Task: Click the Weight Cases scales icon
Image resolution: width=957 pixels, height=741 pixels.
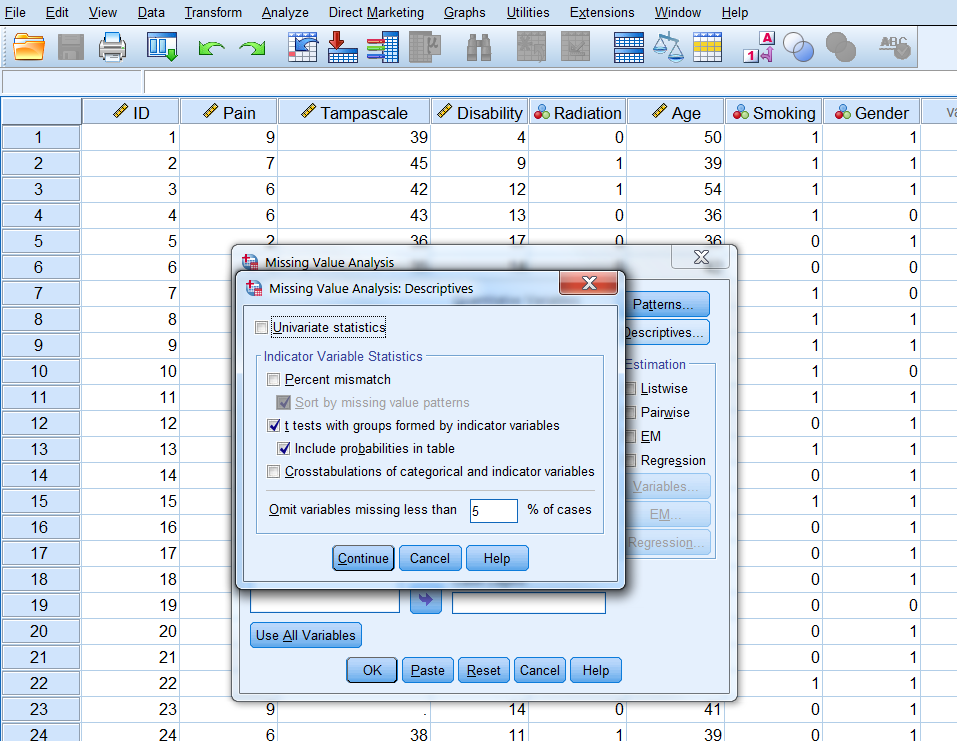Action: pyautogui.click(x=667, y=46)
